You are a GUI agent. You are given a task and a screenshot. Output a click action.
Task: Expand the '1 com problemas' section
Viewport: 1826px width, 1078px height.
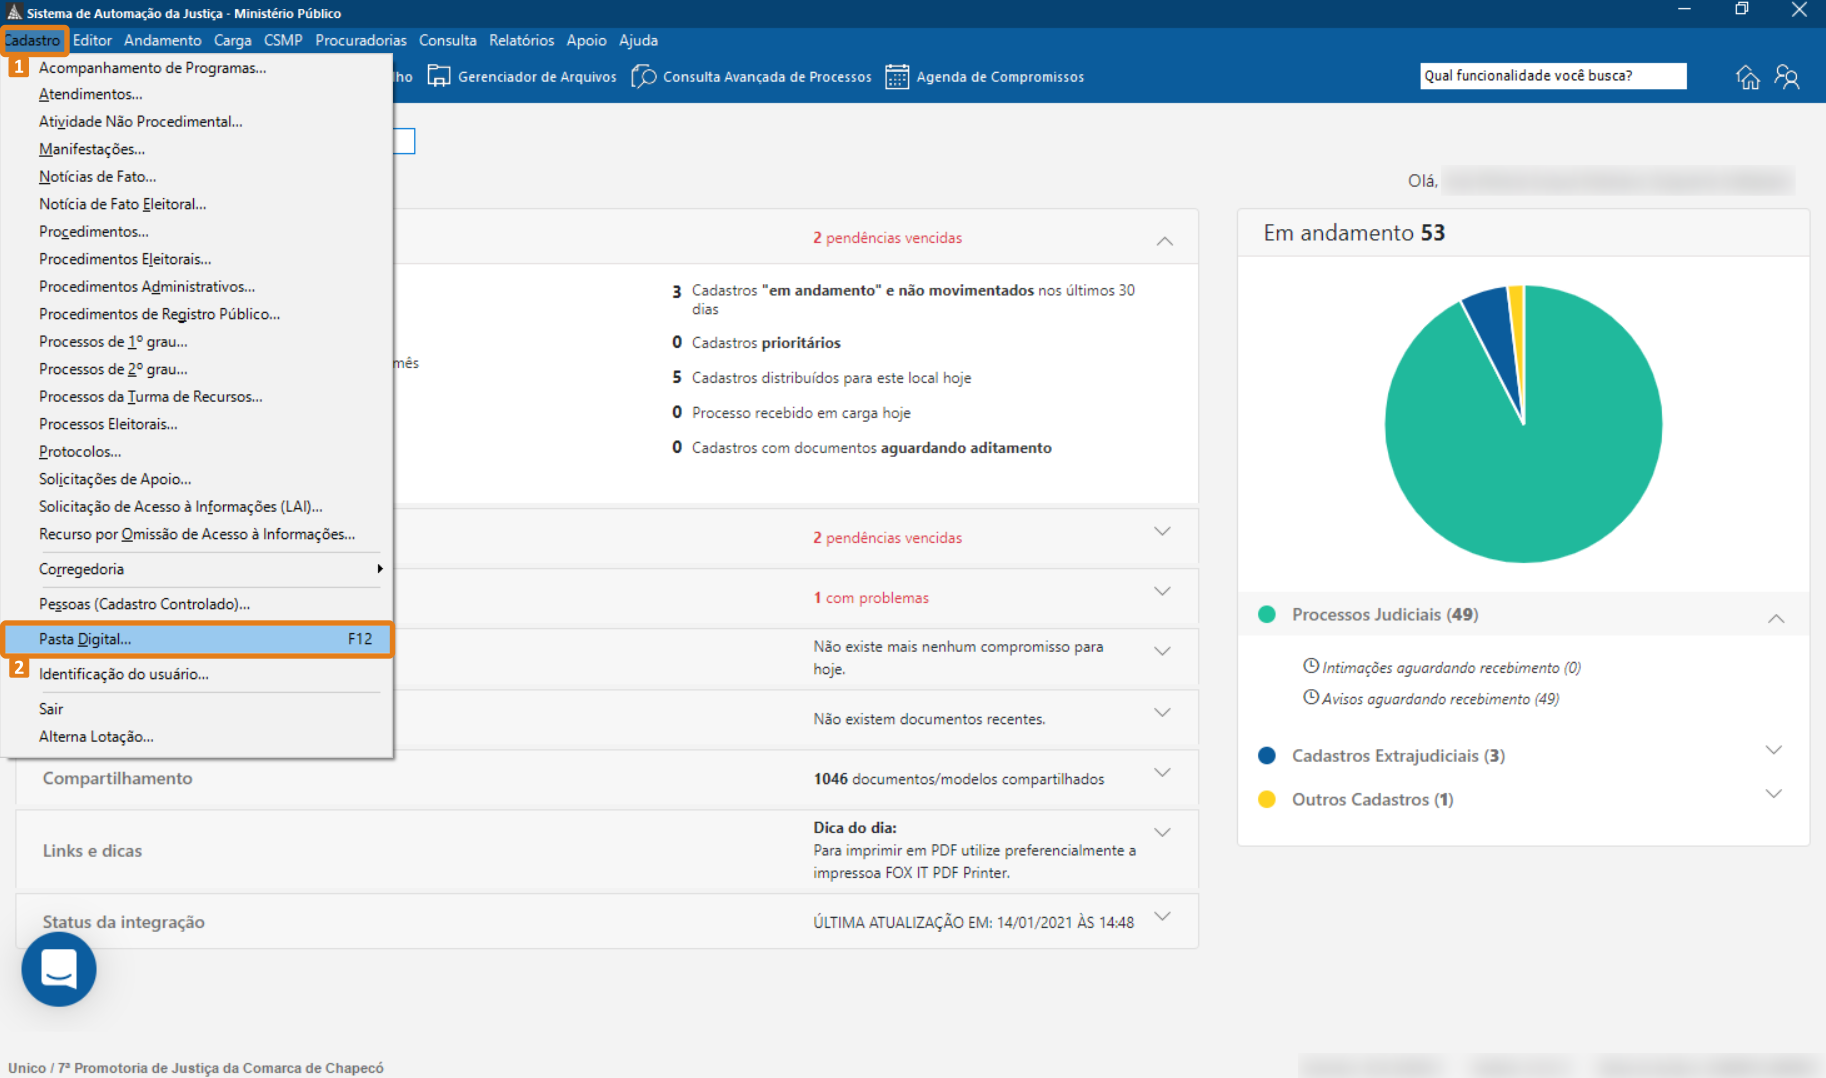(1162, 592)
